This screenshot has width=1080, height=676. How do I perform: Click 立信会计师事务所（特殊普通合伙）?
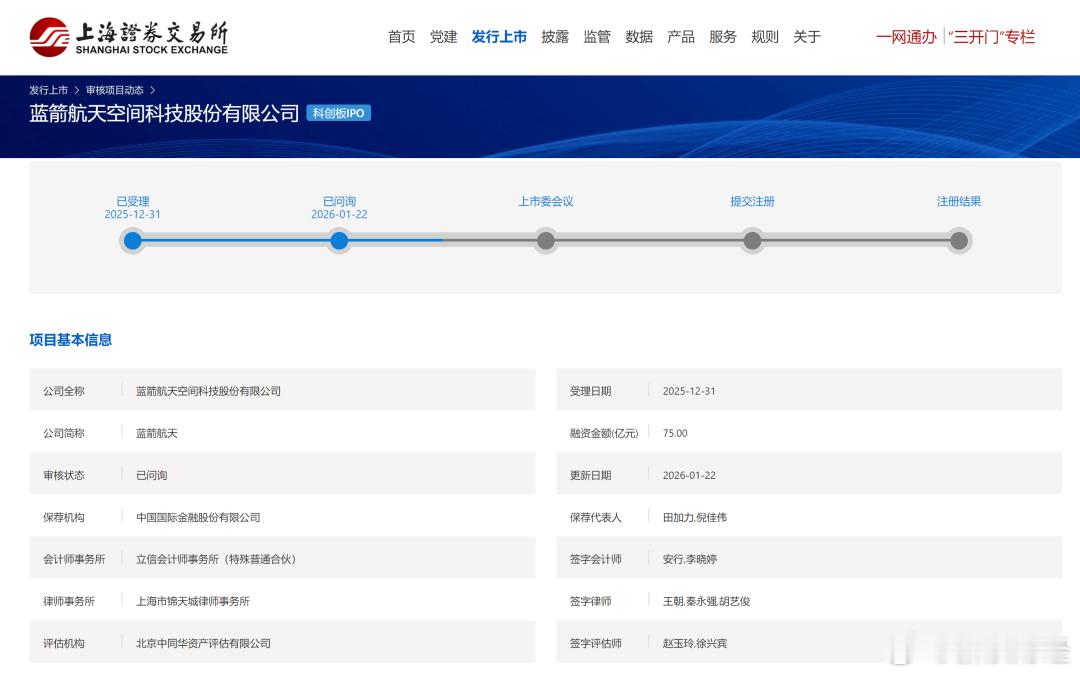[216, 559]
